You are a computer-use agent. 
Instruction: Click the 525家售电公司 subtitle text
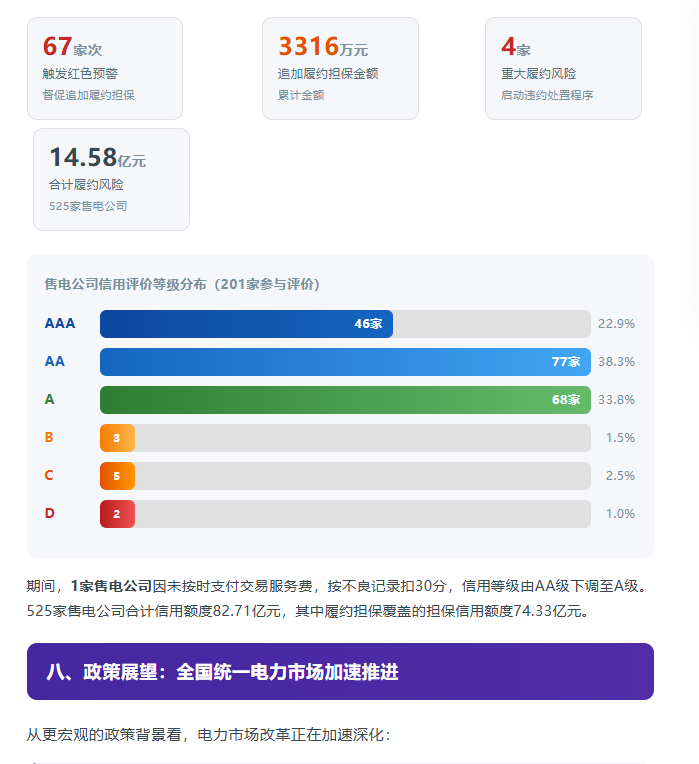click(88, 206)
